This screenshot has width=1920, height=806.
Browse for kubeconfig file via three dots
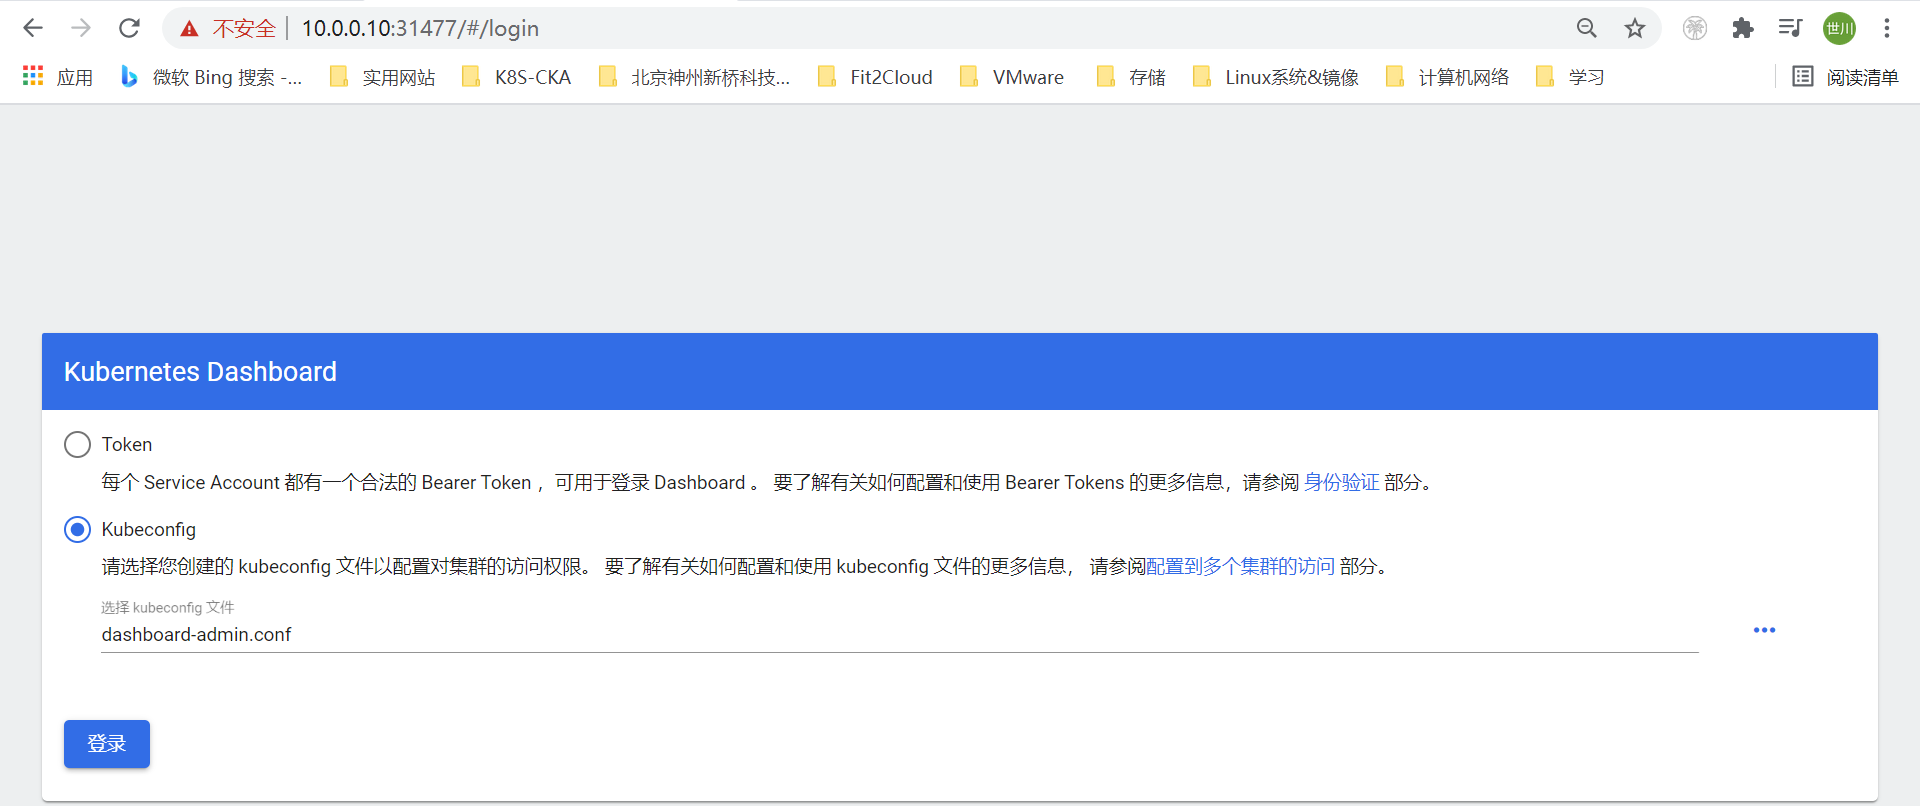pos(1764,630)
